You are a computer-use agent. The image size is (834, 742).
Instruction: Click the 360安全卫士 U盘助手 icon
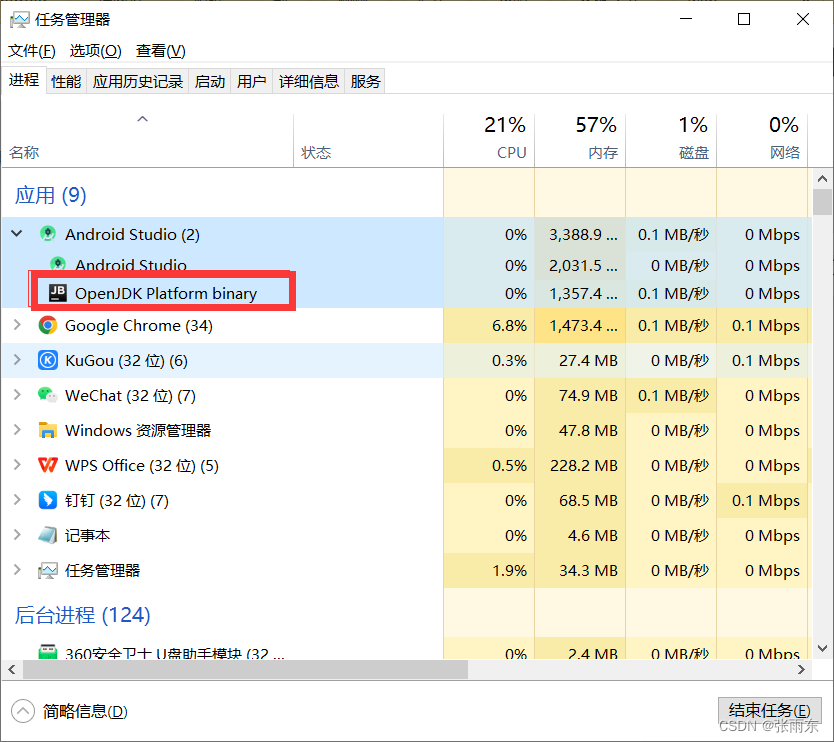pyautogui.click(x=48, y=652)
